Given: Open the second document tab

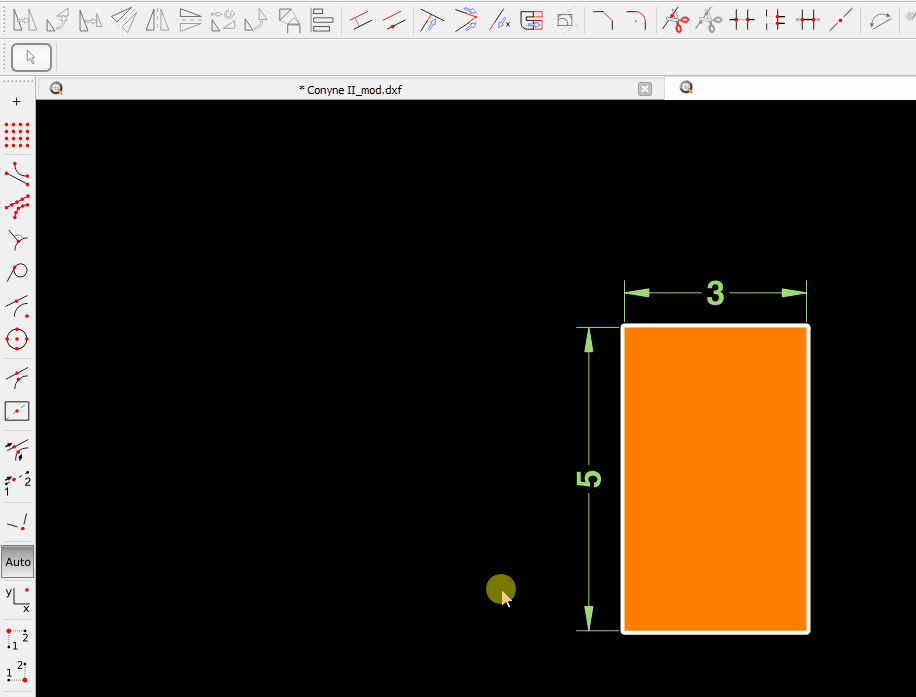Looking at the screenshot, I should (790, 88).
